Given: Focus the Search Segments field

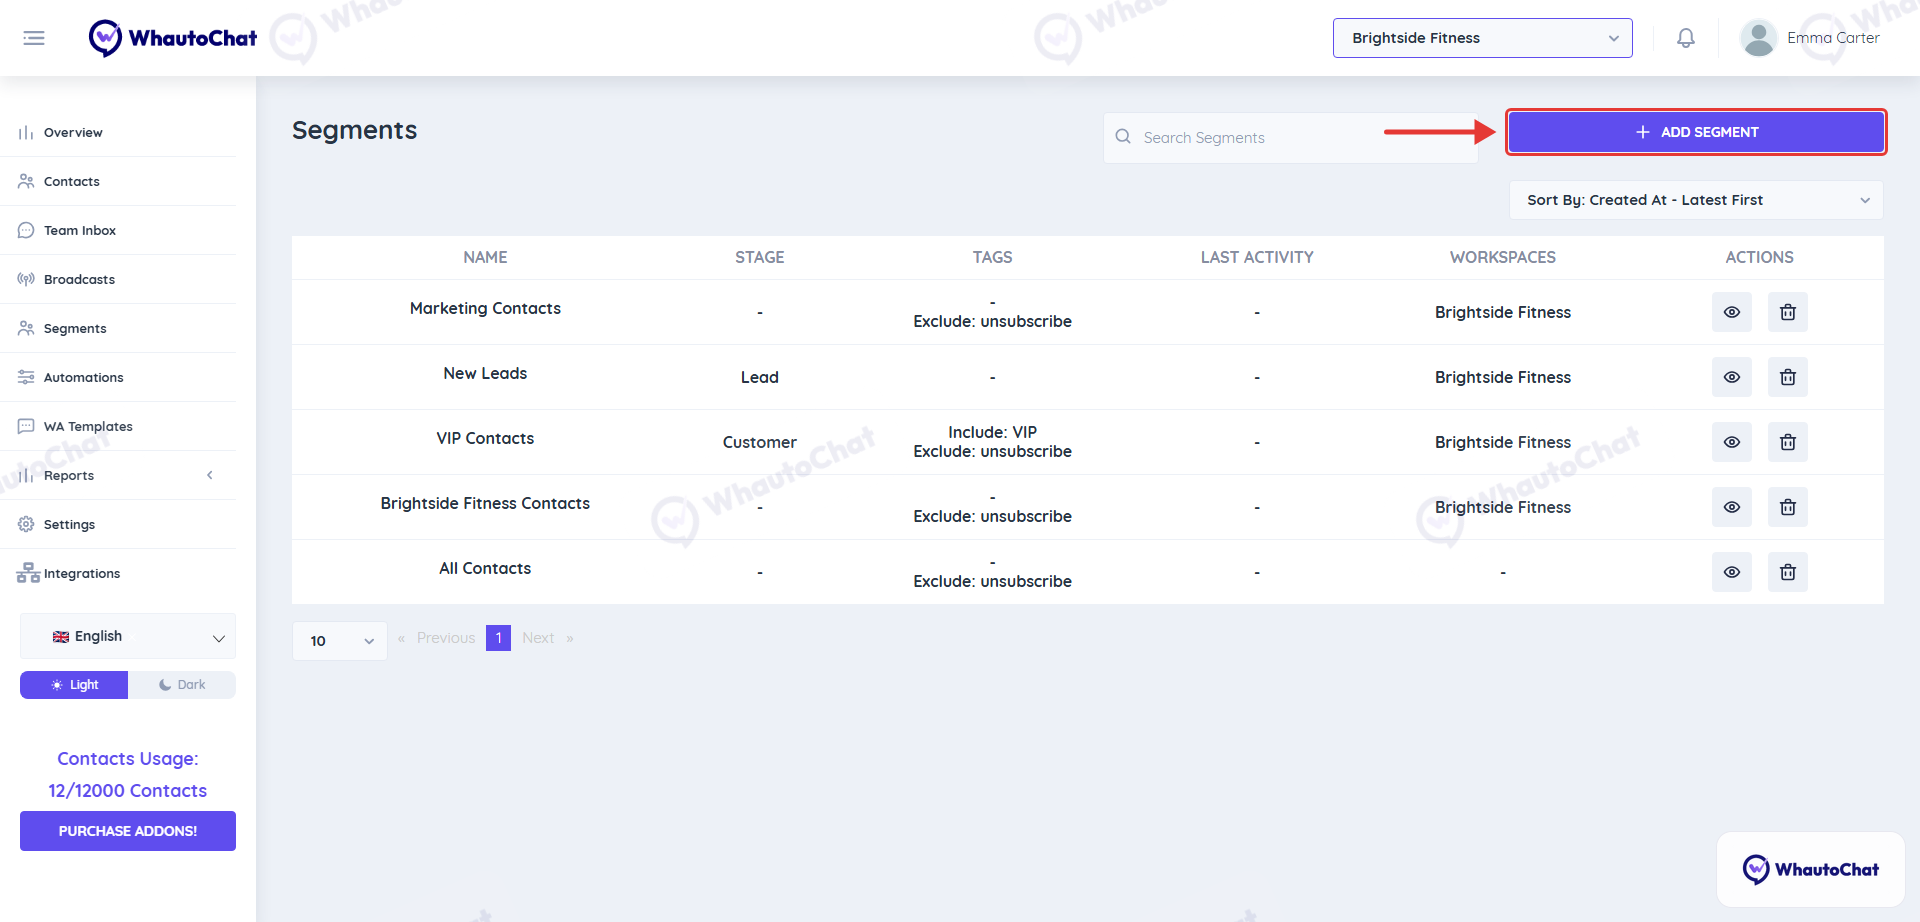Looking at the screenshot, I should tap(1291, 138).
